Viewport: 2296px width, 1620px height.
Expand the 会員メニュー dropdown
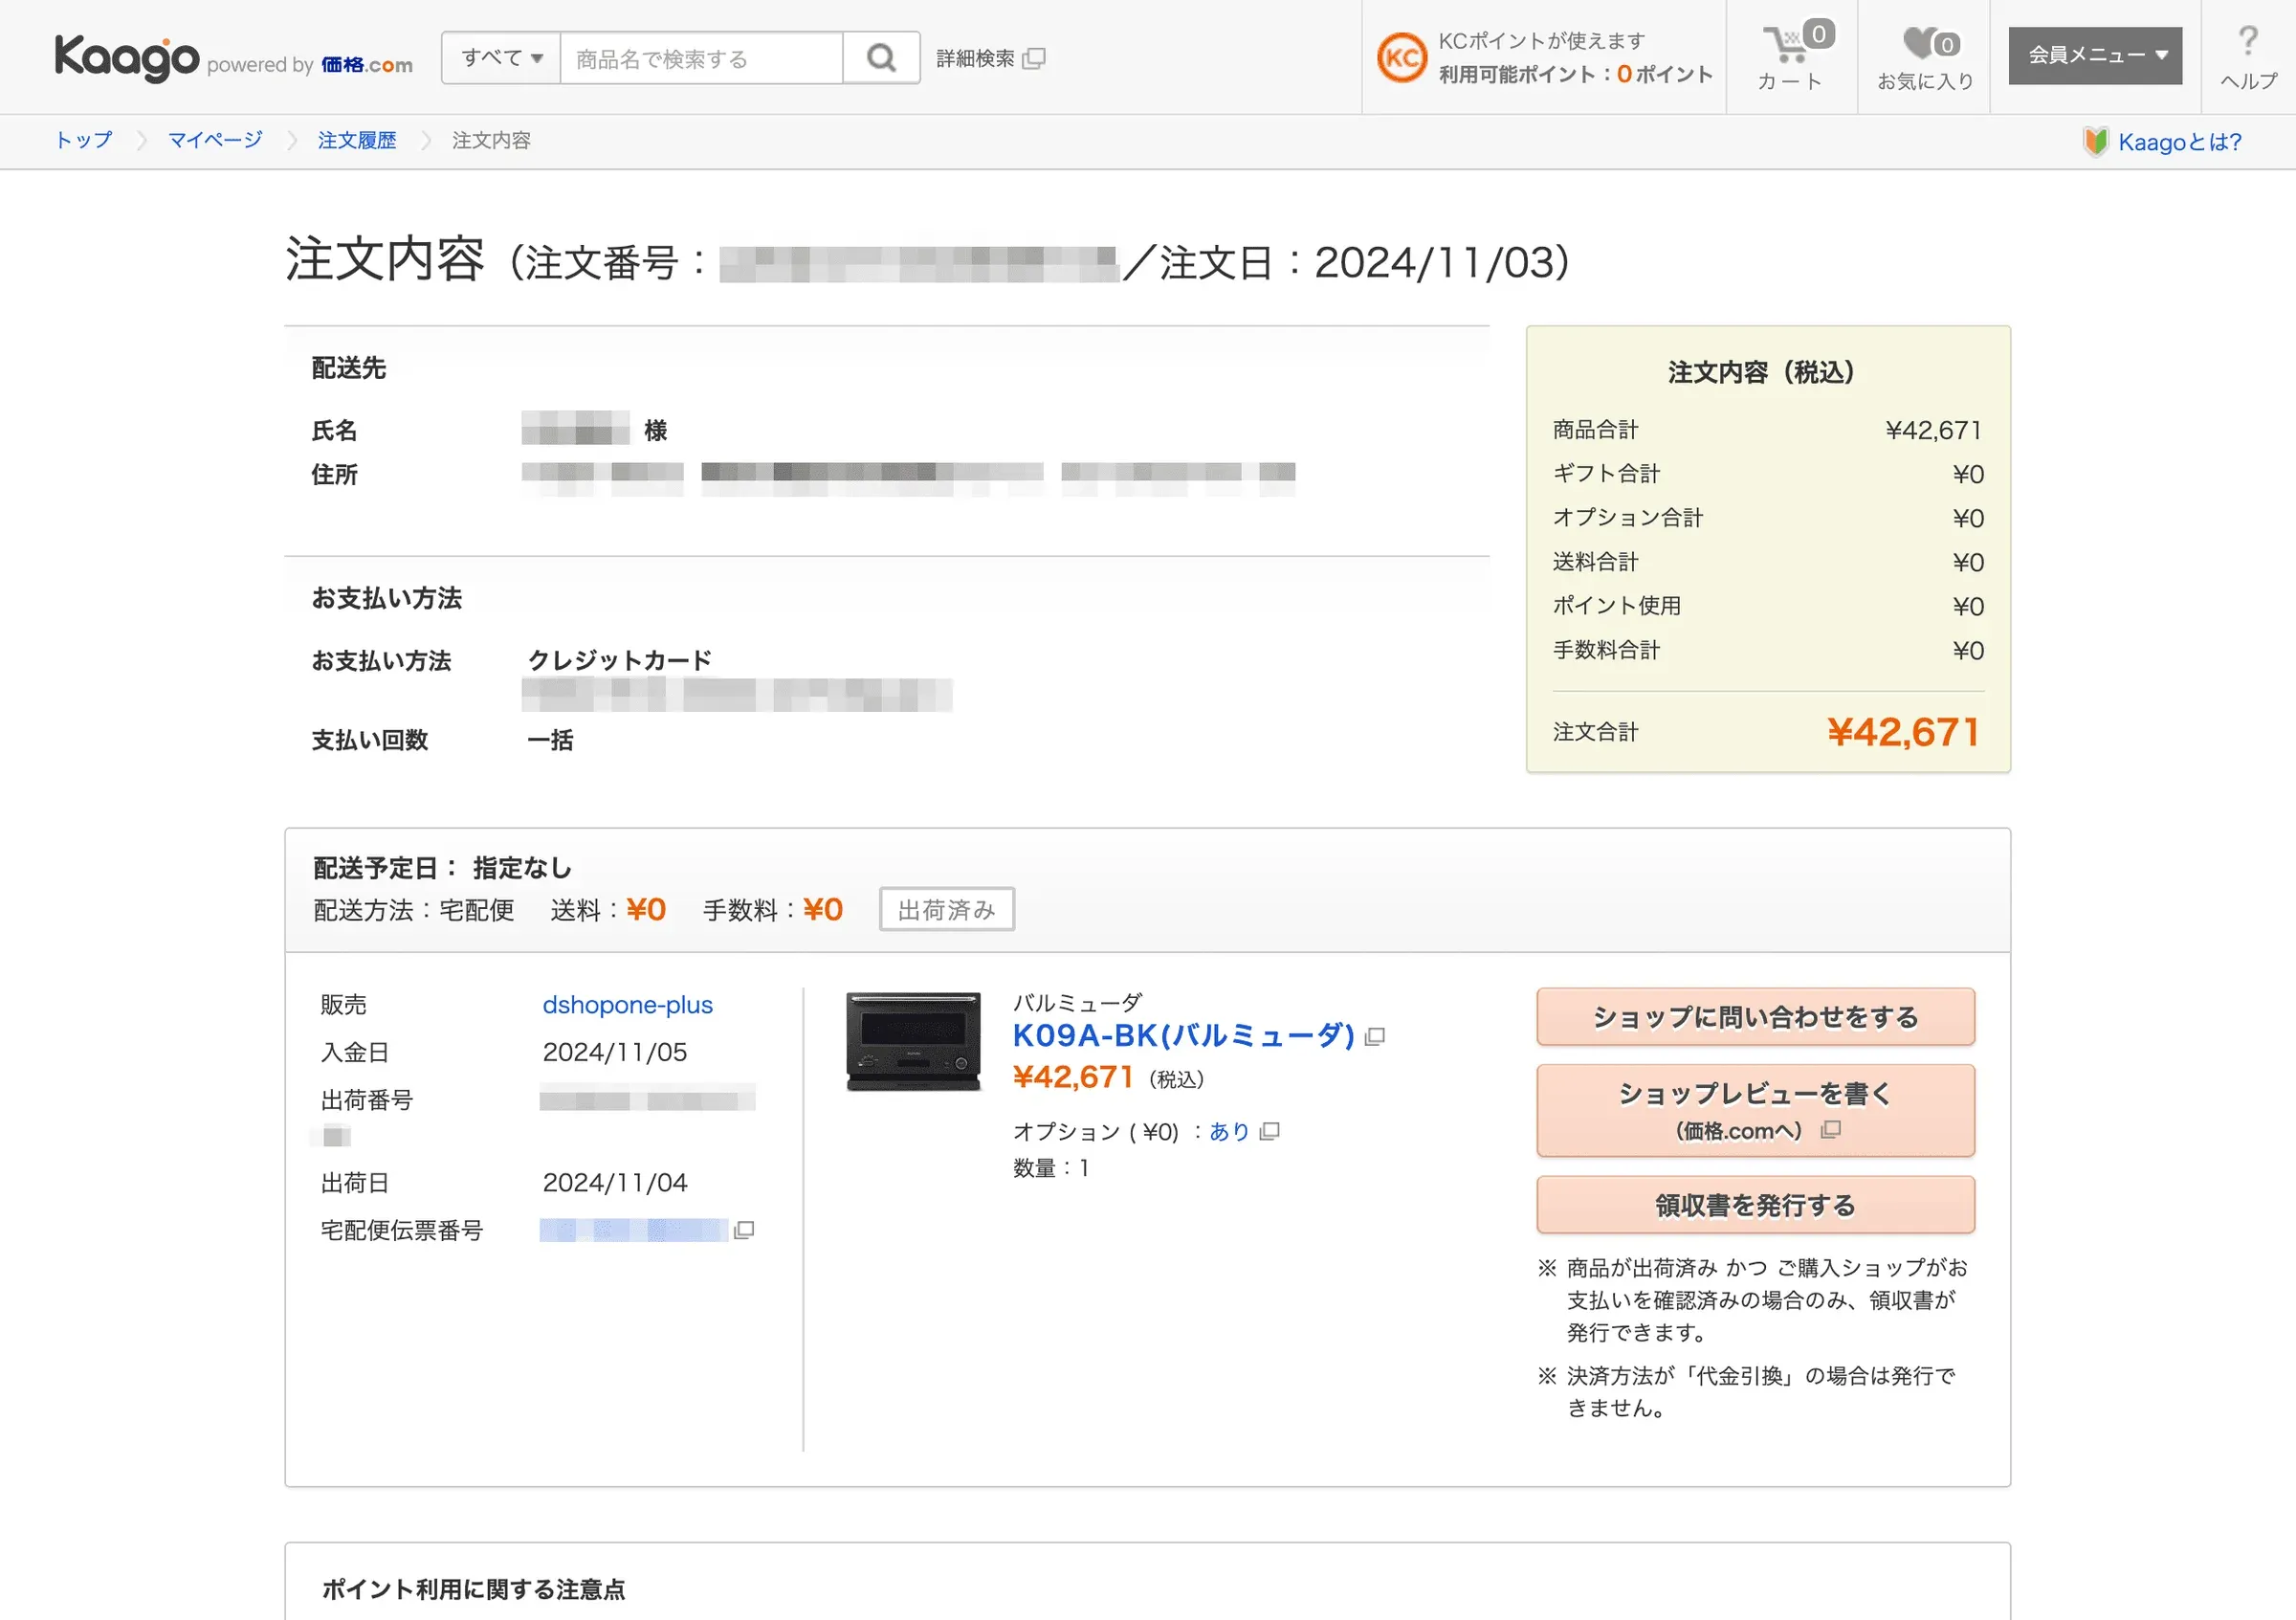(x=2095, y=56)
